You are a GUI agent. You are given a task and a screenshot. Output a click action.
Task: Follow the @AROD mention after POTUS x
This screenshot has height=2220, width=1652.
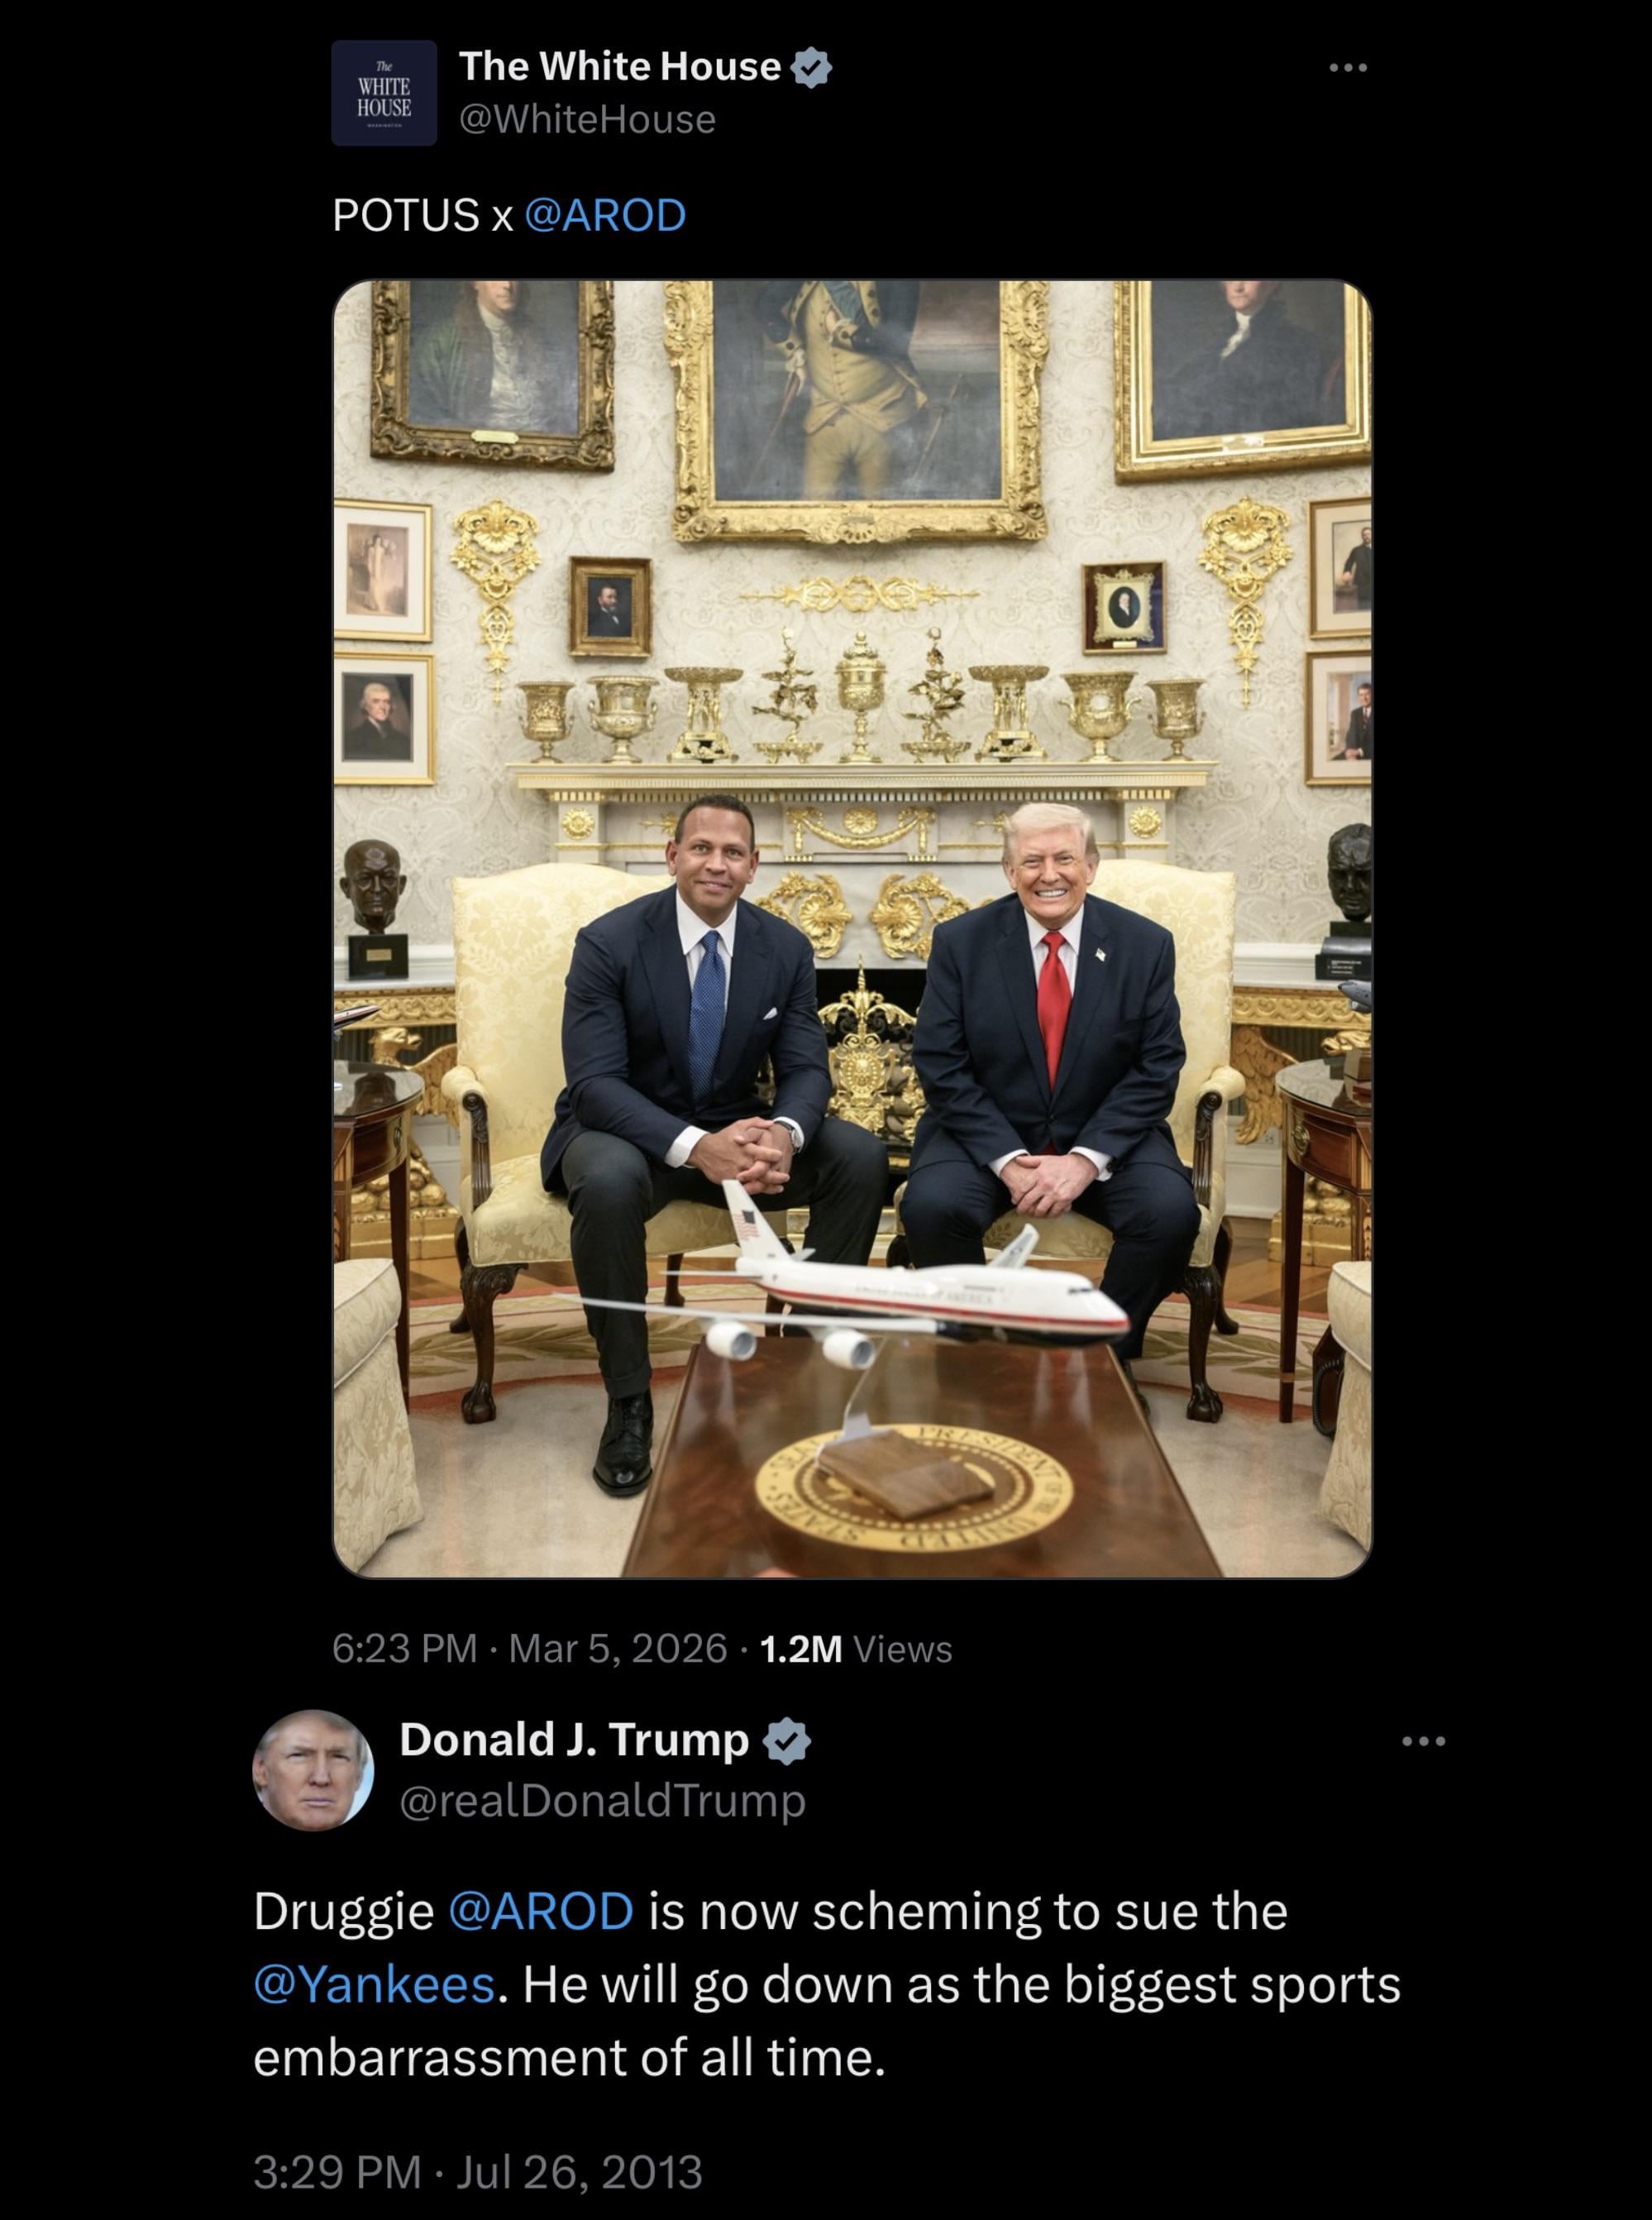[x=604, y=215]
